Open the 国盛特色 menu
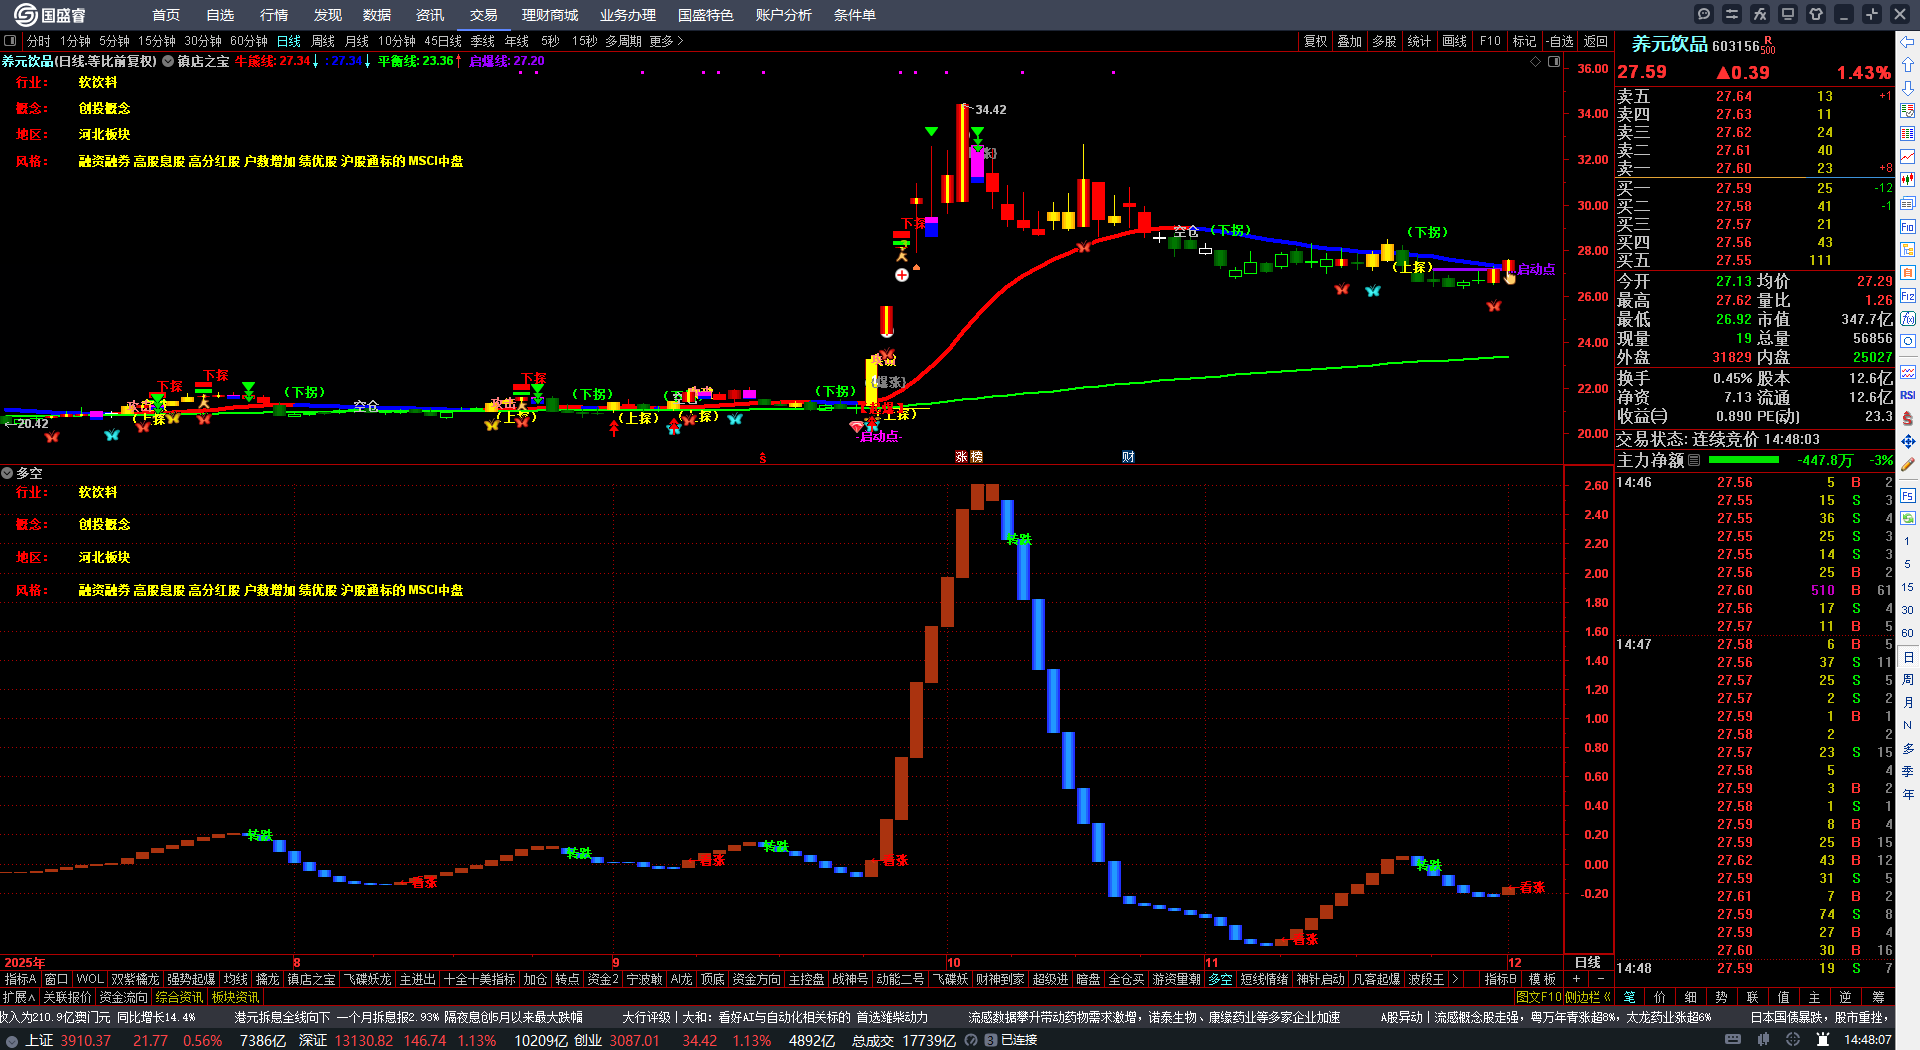The height and width of the screenshot is (1050, 1920). click(x=706, y=15)
